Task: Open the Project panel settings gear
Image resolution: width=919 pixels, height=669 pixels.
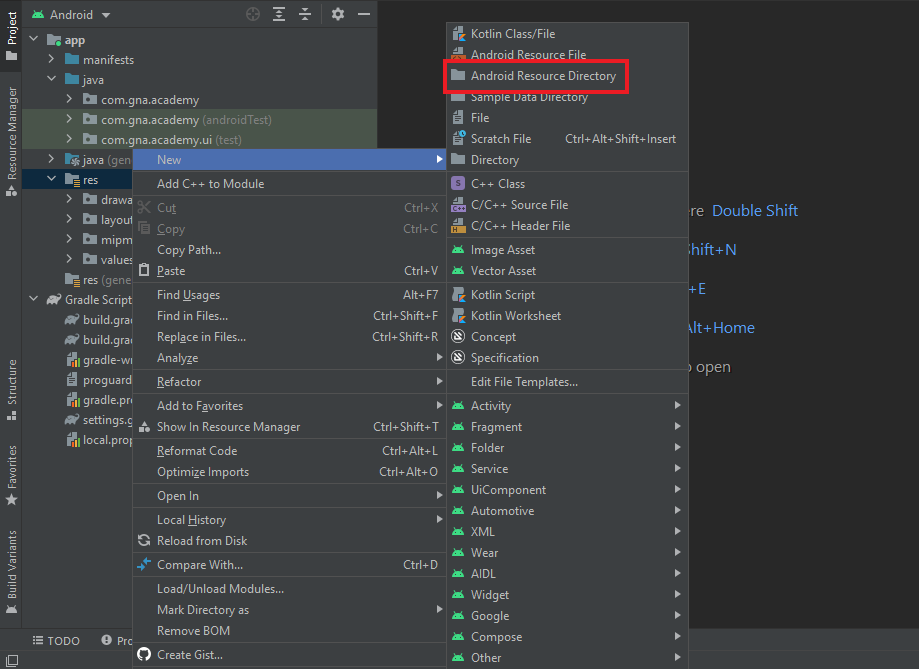Action: [x=337, y=14]
